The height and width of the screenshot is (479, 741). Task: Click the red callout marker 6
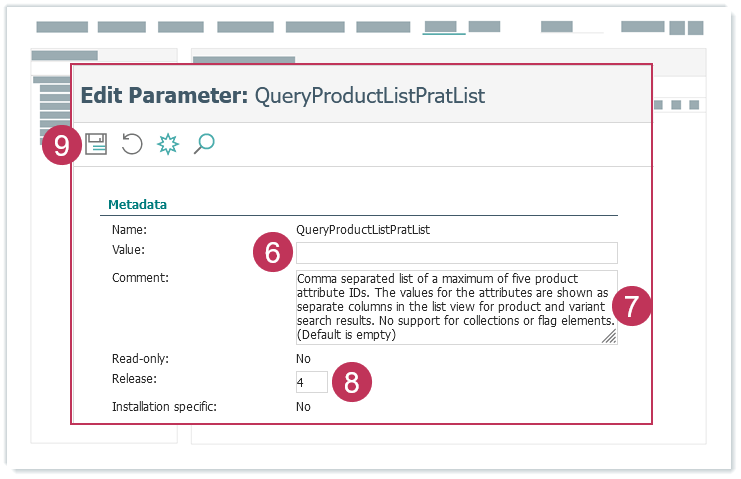point(272,253)
